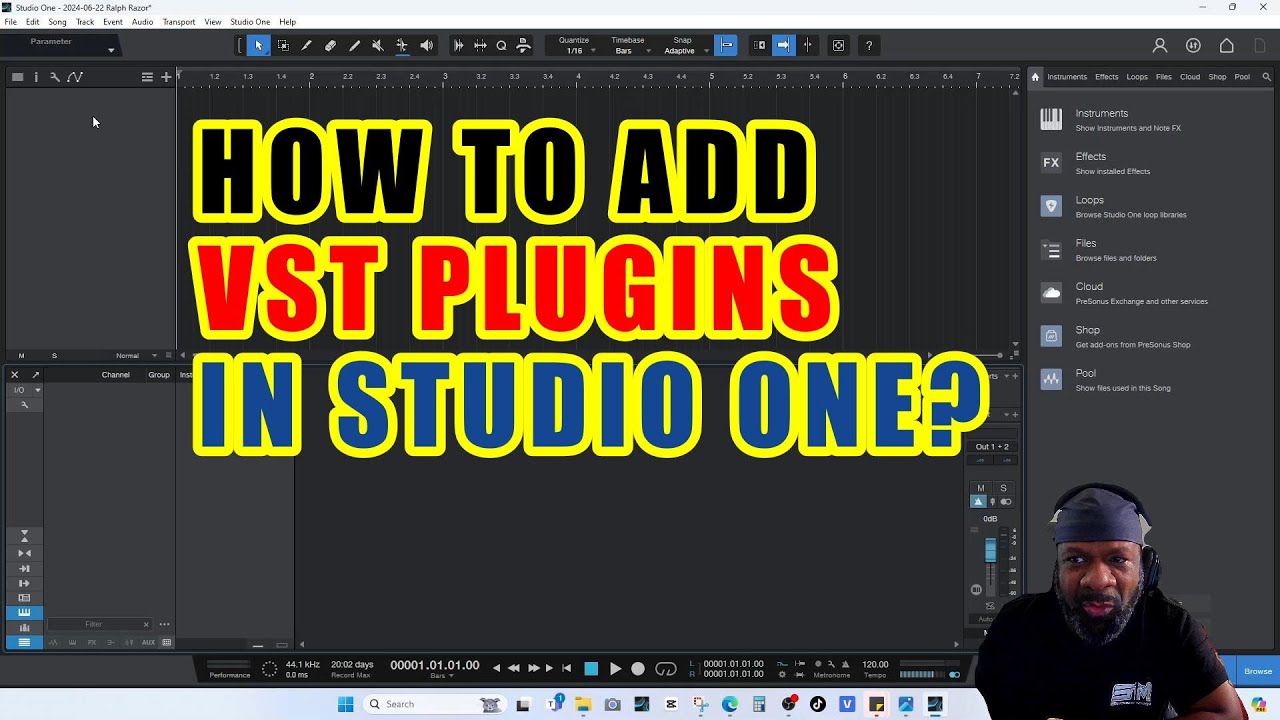Open Instruments and Note FX browser entry
Image resolution: width=1280 pixels, height=720 pixels.
click(x=1127, y=120)
